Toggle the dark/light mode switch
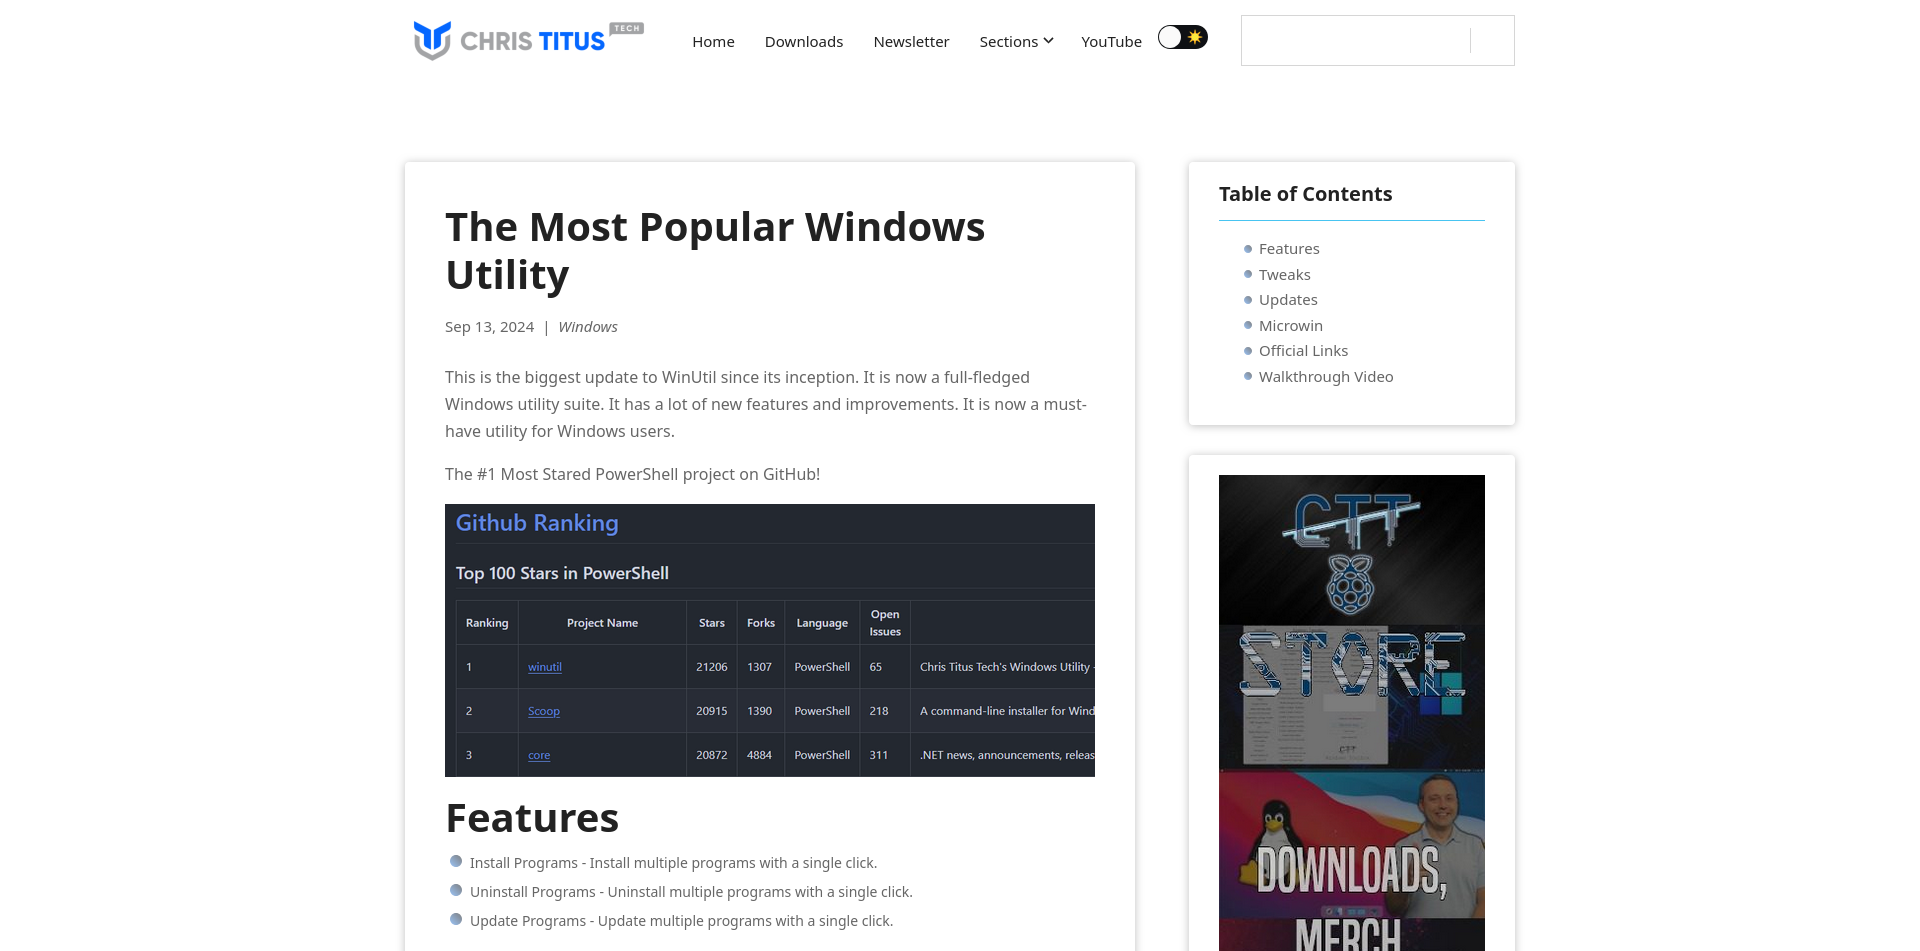This screenshot has height=951, width=1920. point(1183,37)
